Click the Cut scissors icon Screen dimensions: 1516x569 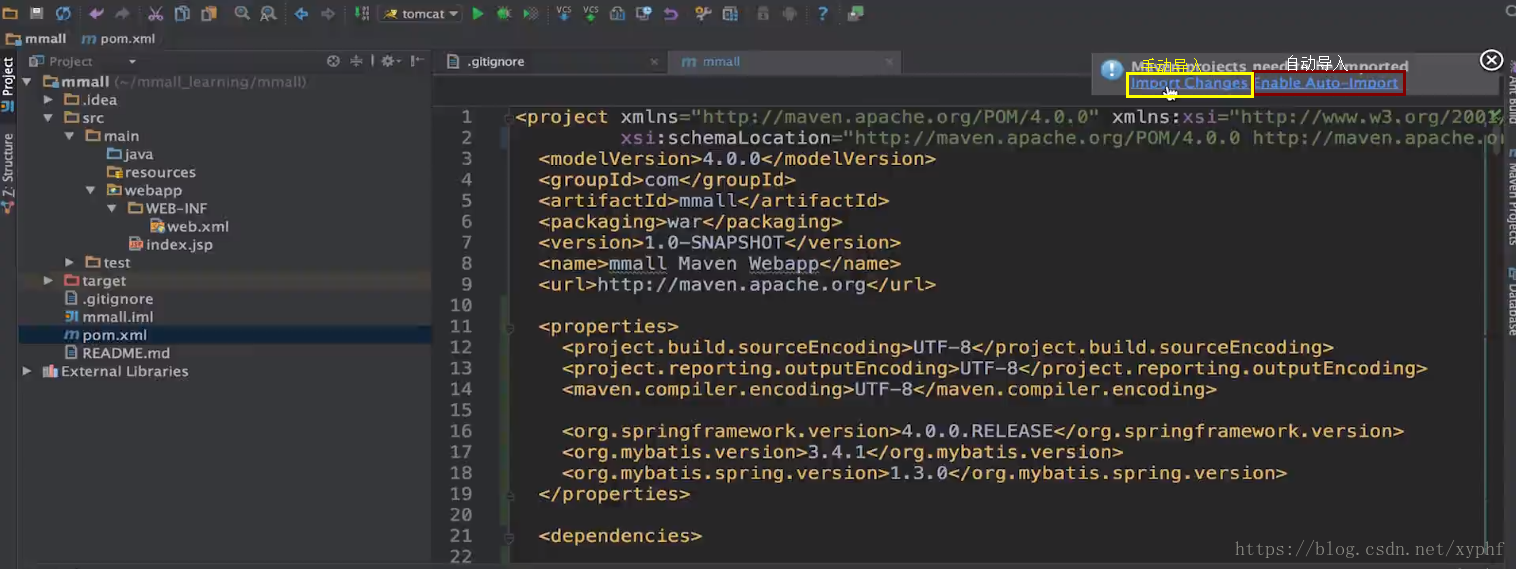156,14
